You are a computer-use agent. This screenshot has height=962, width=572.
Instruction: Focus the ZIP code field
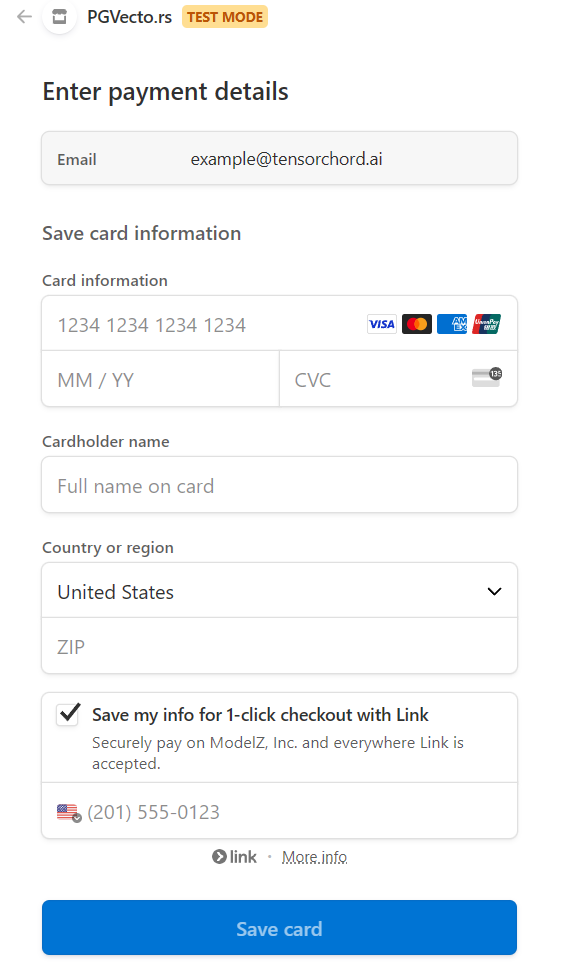(279, 646)
